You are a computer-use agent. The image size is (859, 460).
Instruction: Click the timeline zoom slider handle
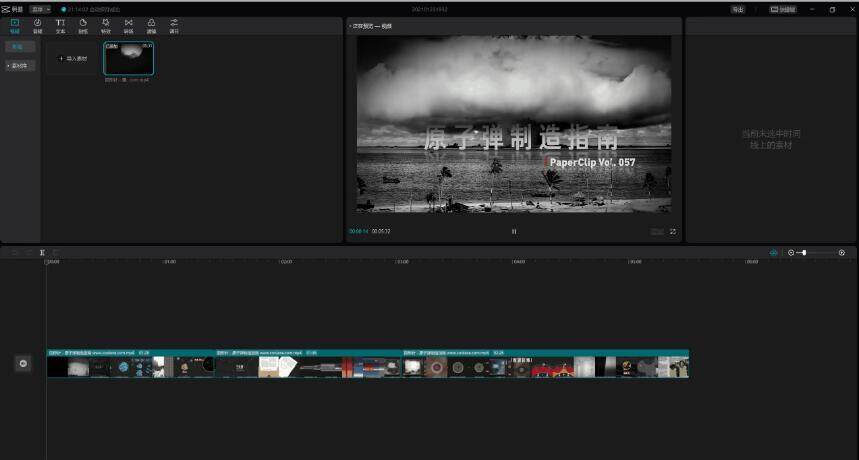[804, 252]
